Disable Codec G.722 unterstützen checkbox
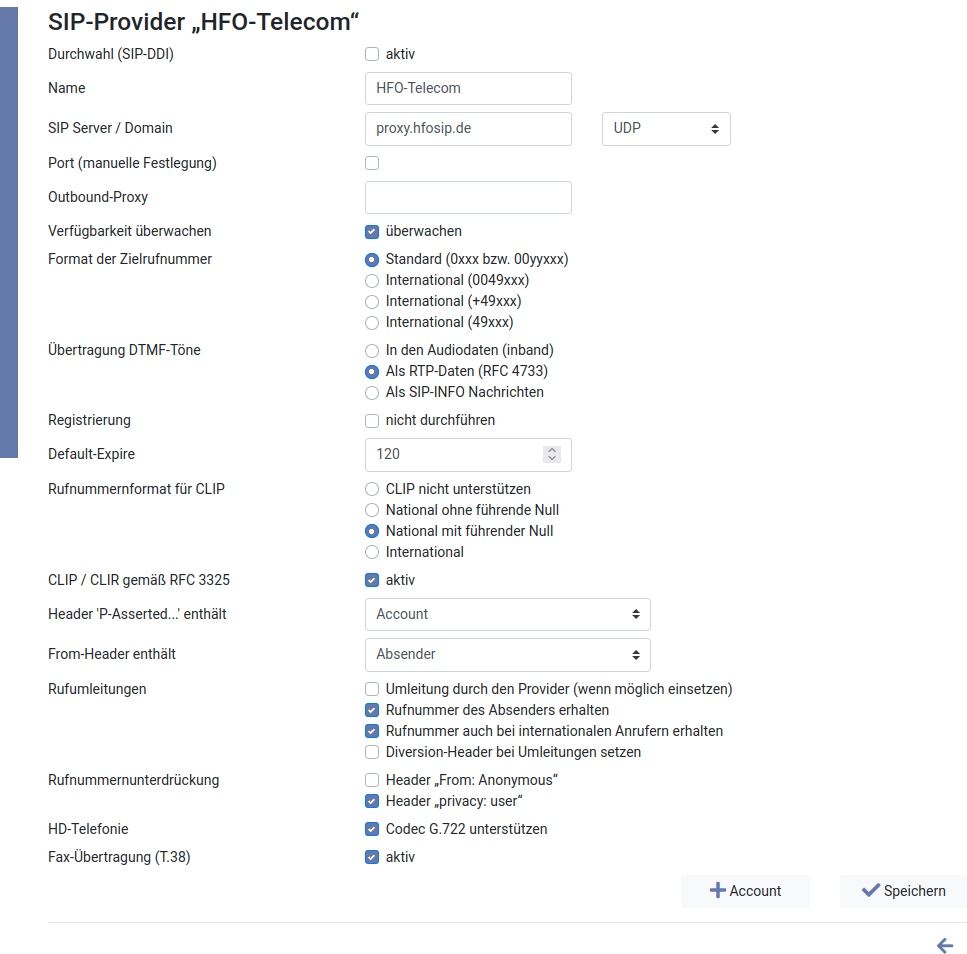967x954 pixels. [372, 829]
